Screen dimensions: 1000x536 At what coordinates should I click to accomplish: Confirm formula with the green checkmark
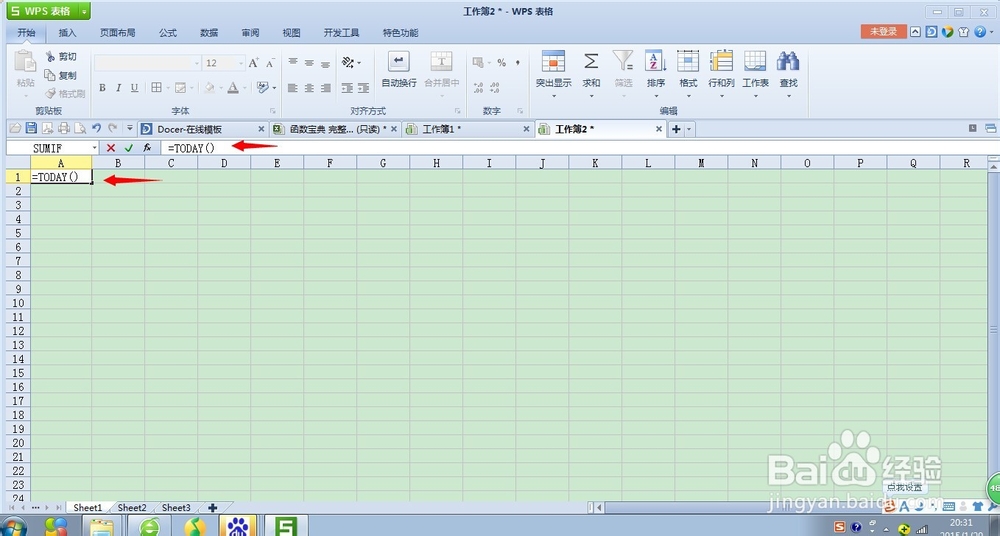[x=129, y=147]
